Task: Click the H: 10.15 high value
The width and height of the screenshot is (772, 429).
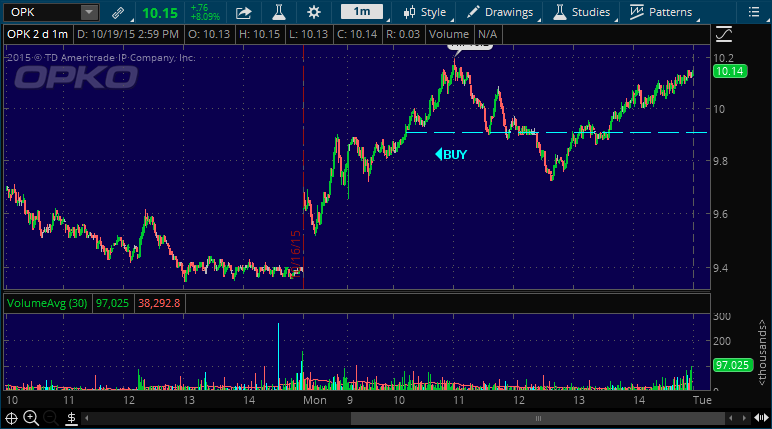Action: pos(259,34)
